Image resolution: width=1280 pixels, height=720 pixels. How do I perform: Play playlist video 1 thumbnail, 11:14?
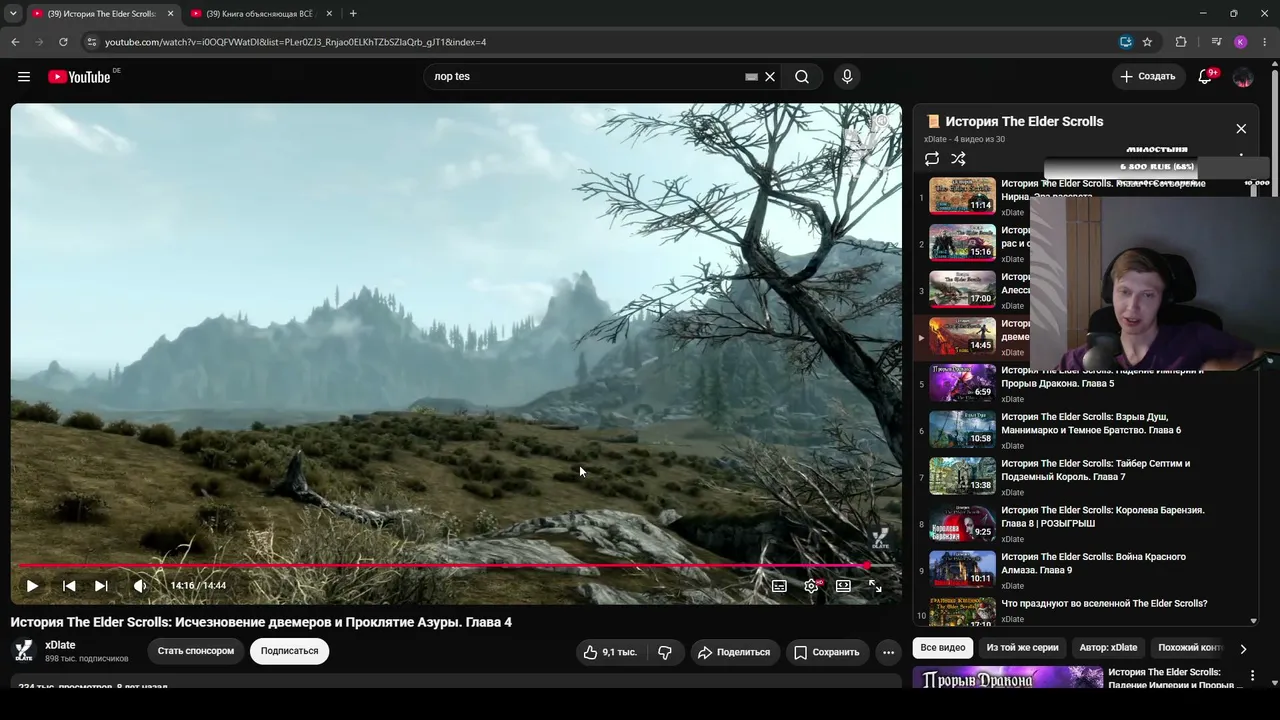coord(963,196)
